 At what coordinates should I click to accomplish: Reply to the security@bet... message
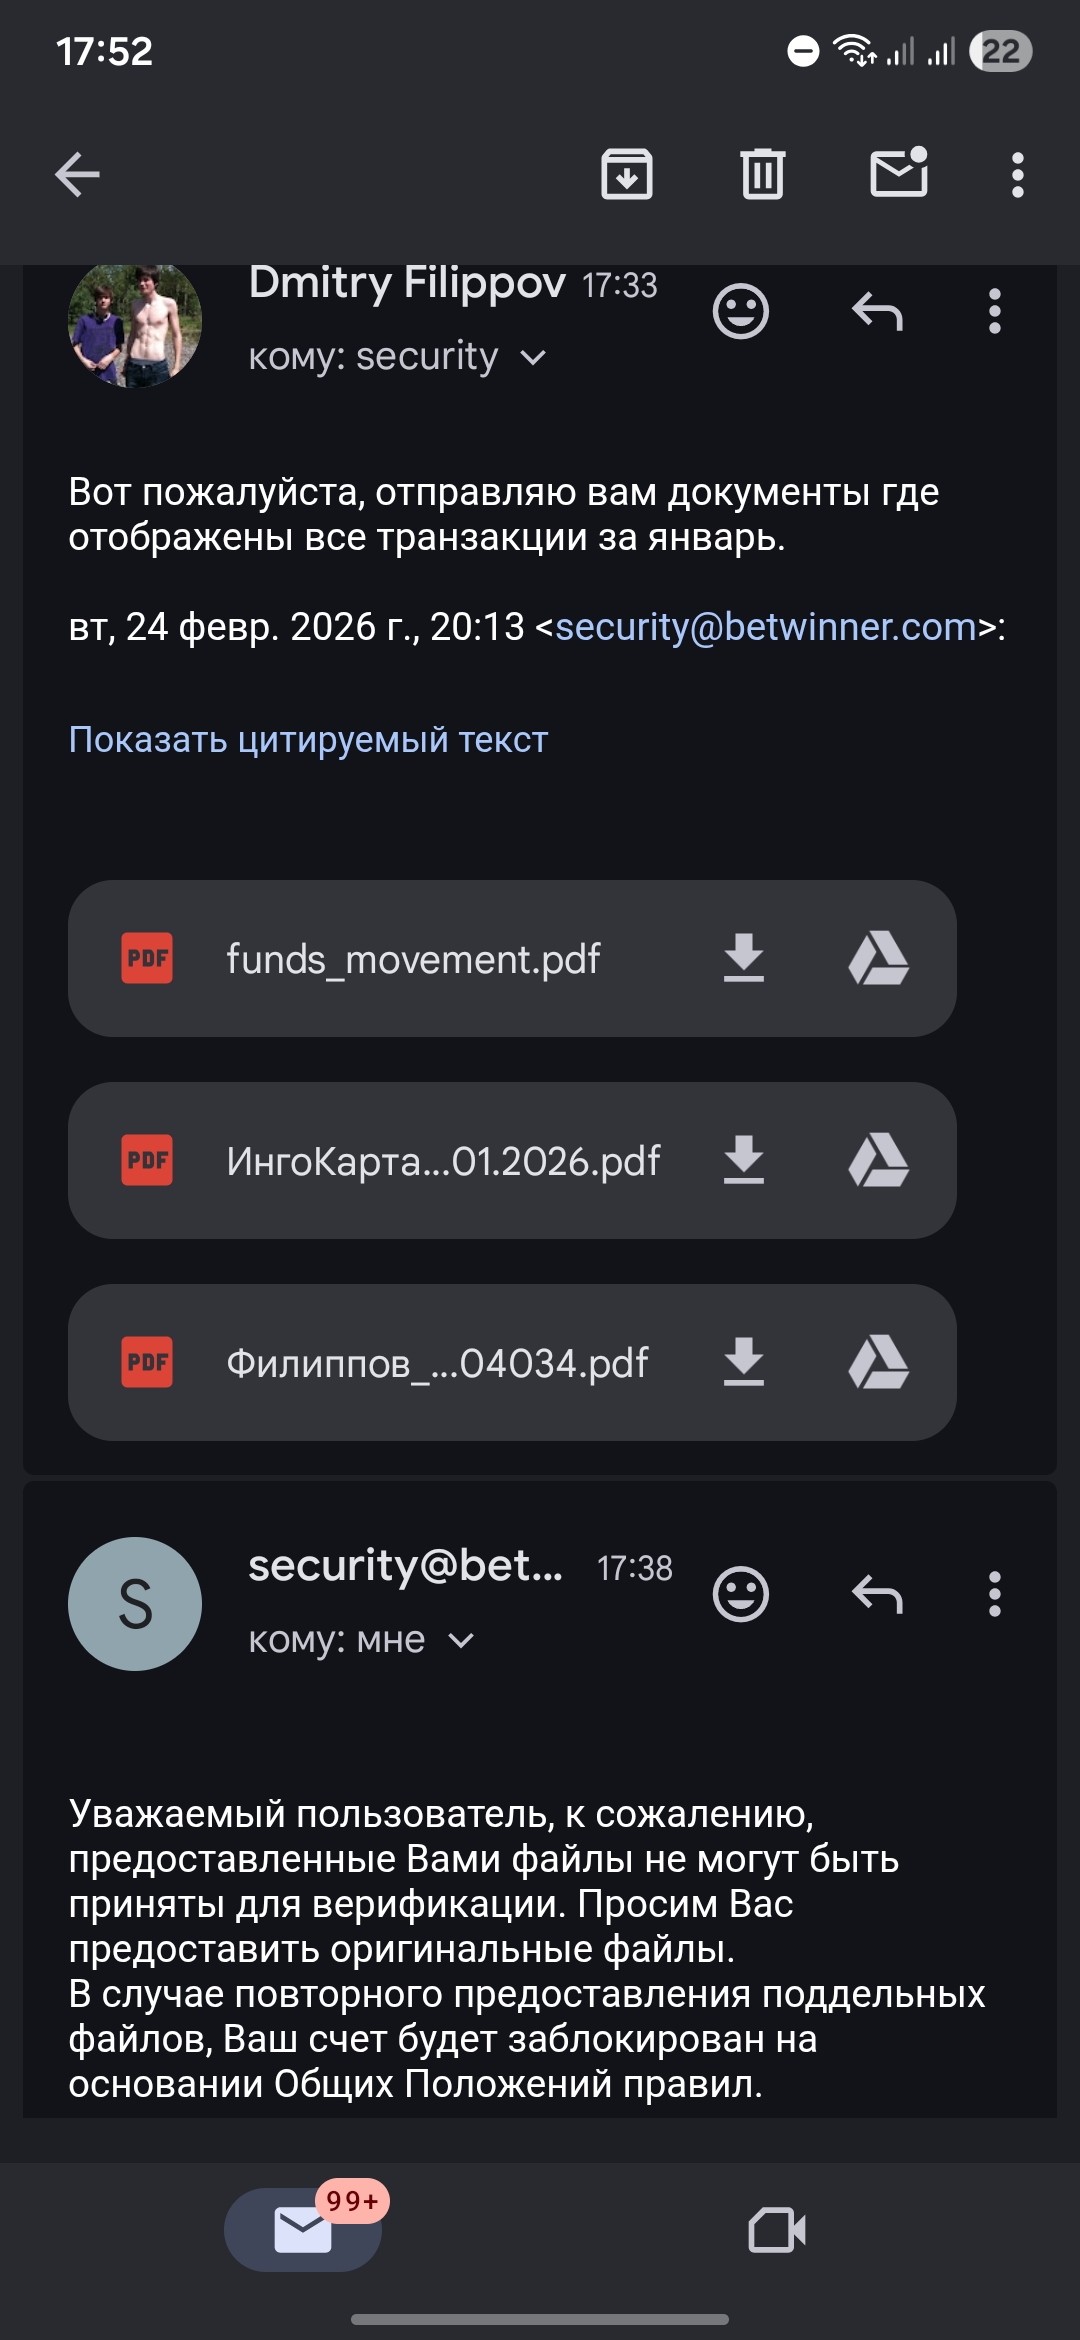click(877, 1594)
